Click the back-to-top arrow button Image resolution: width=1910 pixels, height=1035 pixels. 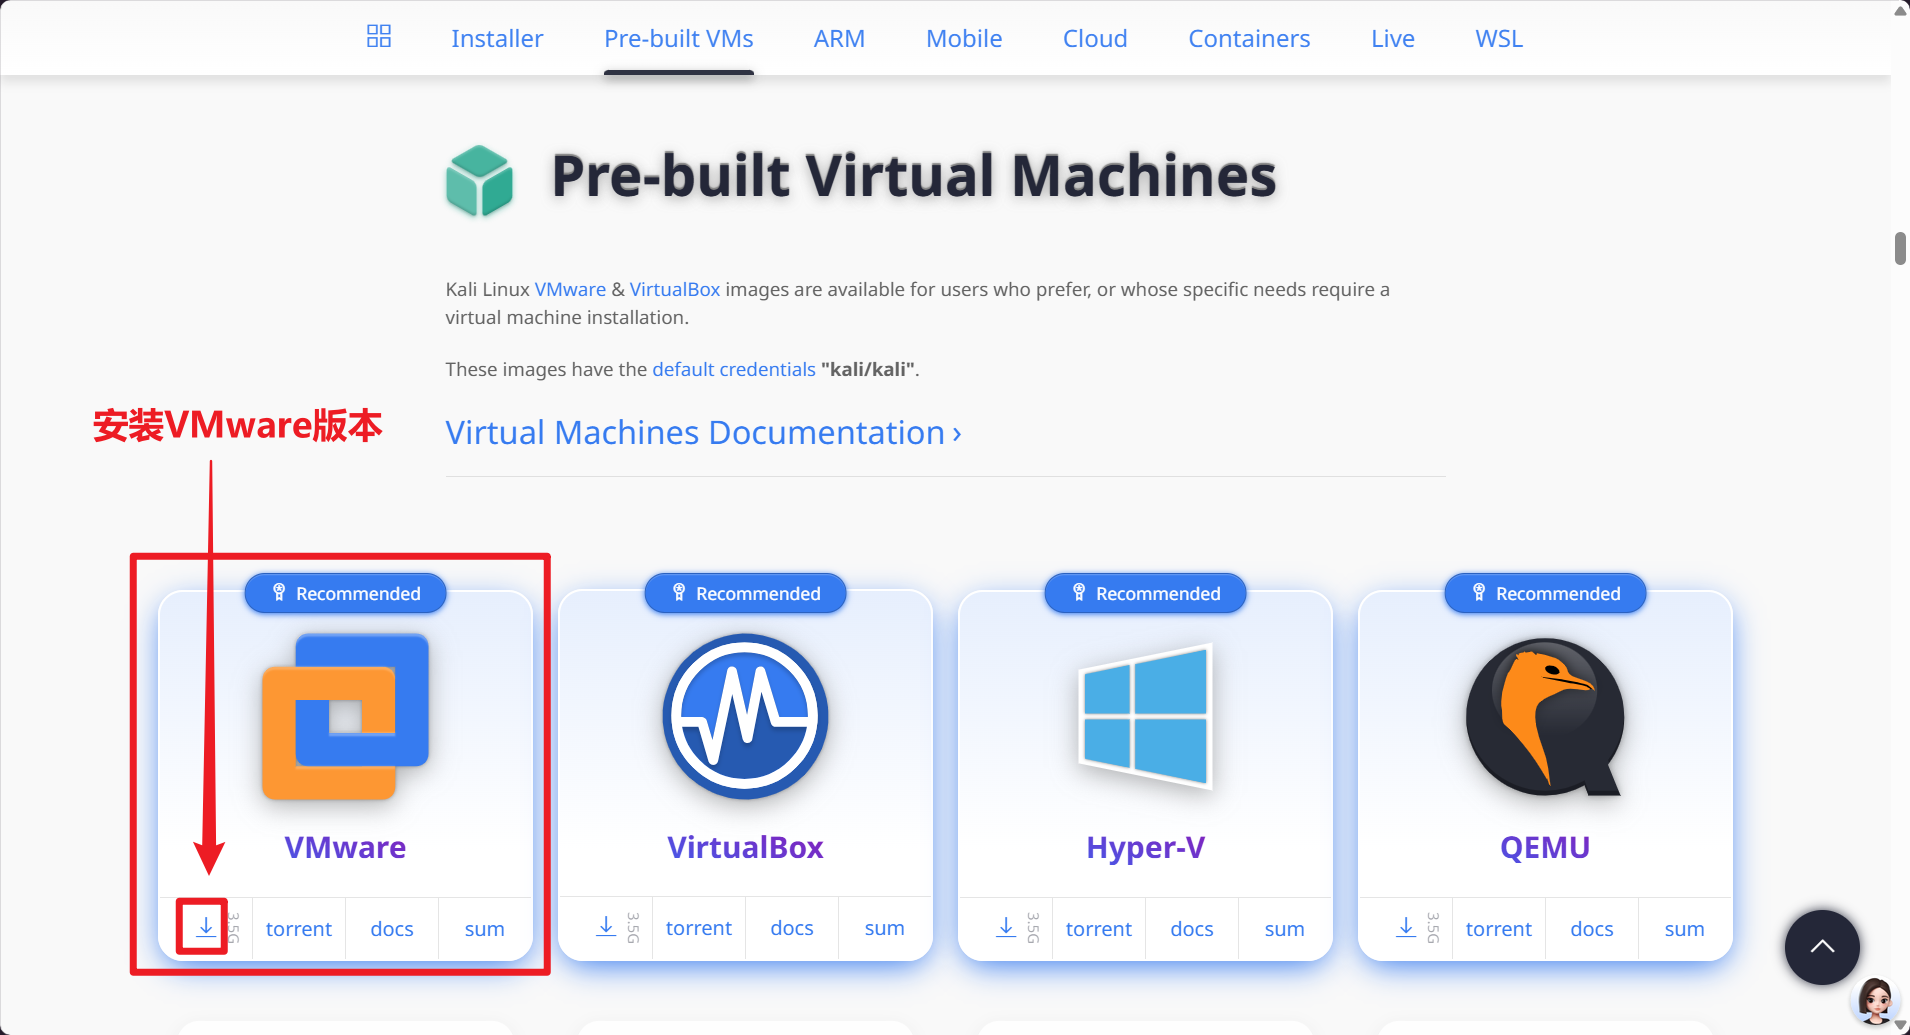(x=1822, y=947)
